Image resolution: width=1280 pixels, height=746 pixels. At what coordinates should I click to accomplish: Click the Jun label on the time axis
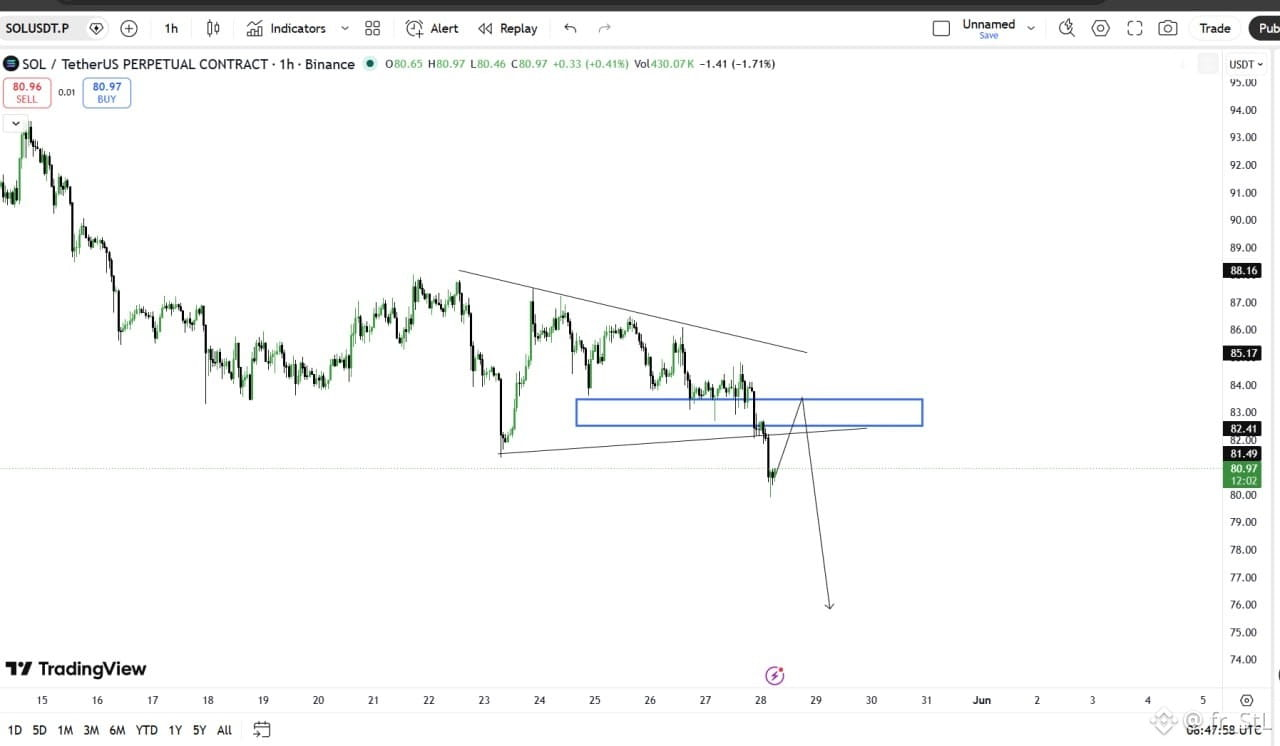(982, 700)
